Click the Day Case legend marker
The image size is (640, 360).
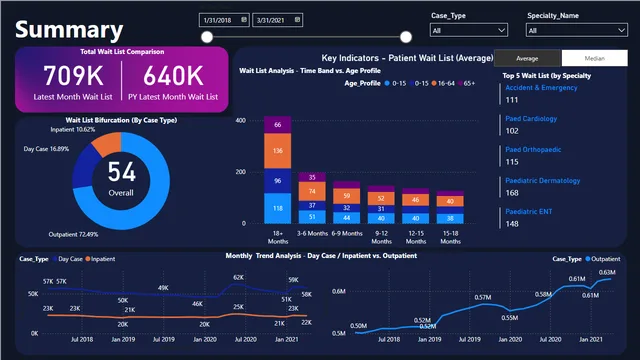pyautogui.click(x=55, y=259)
